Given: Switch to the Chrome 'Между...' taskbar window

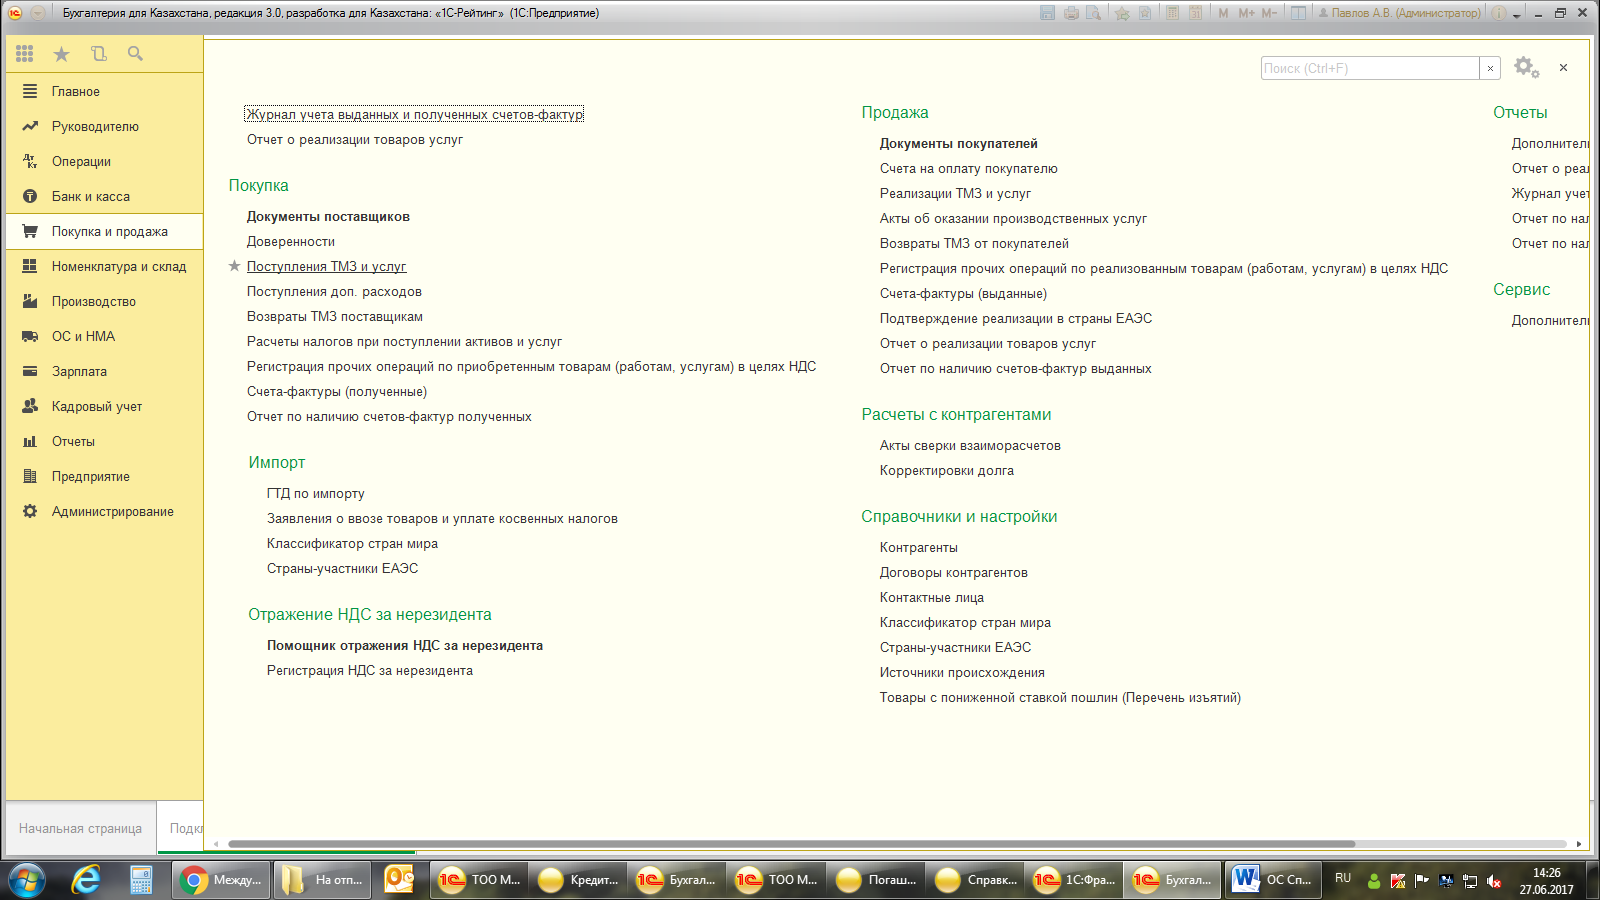Looking at the screenshot, I should point(221,880).
